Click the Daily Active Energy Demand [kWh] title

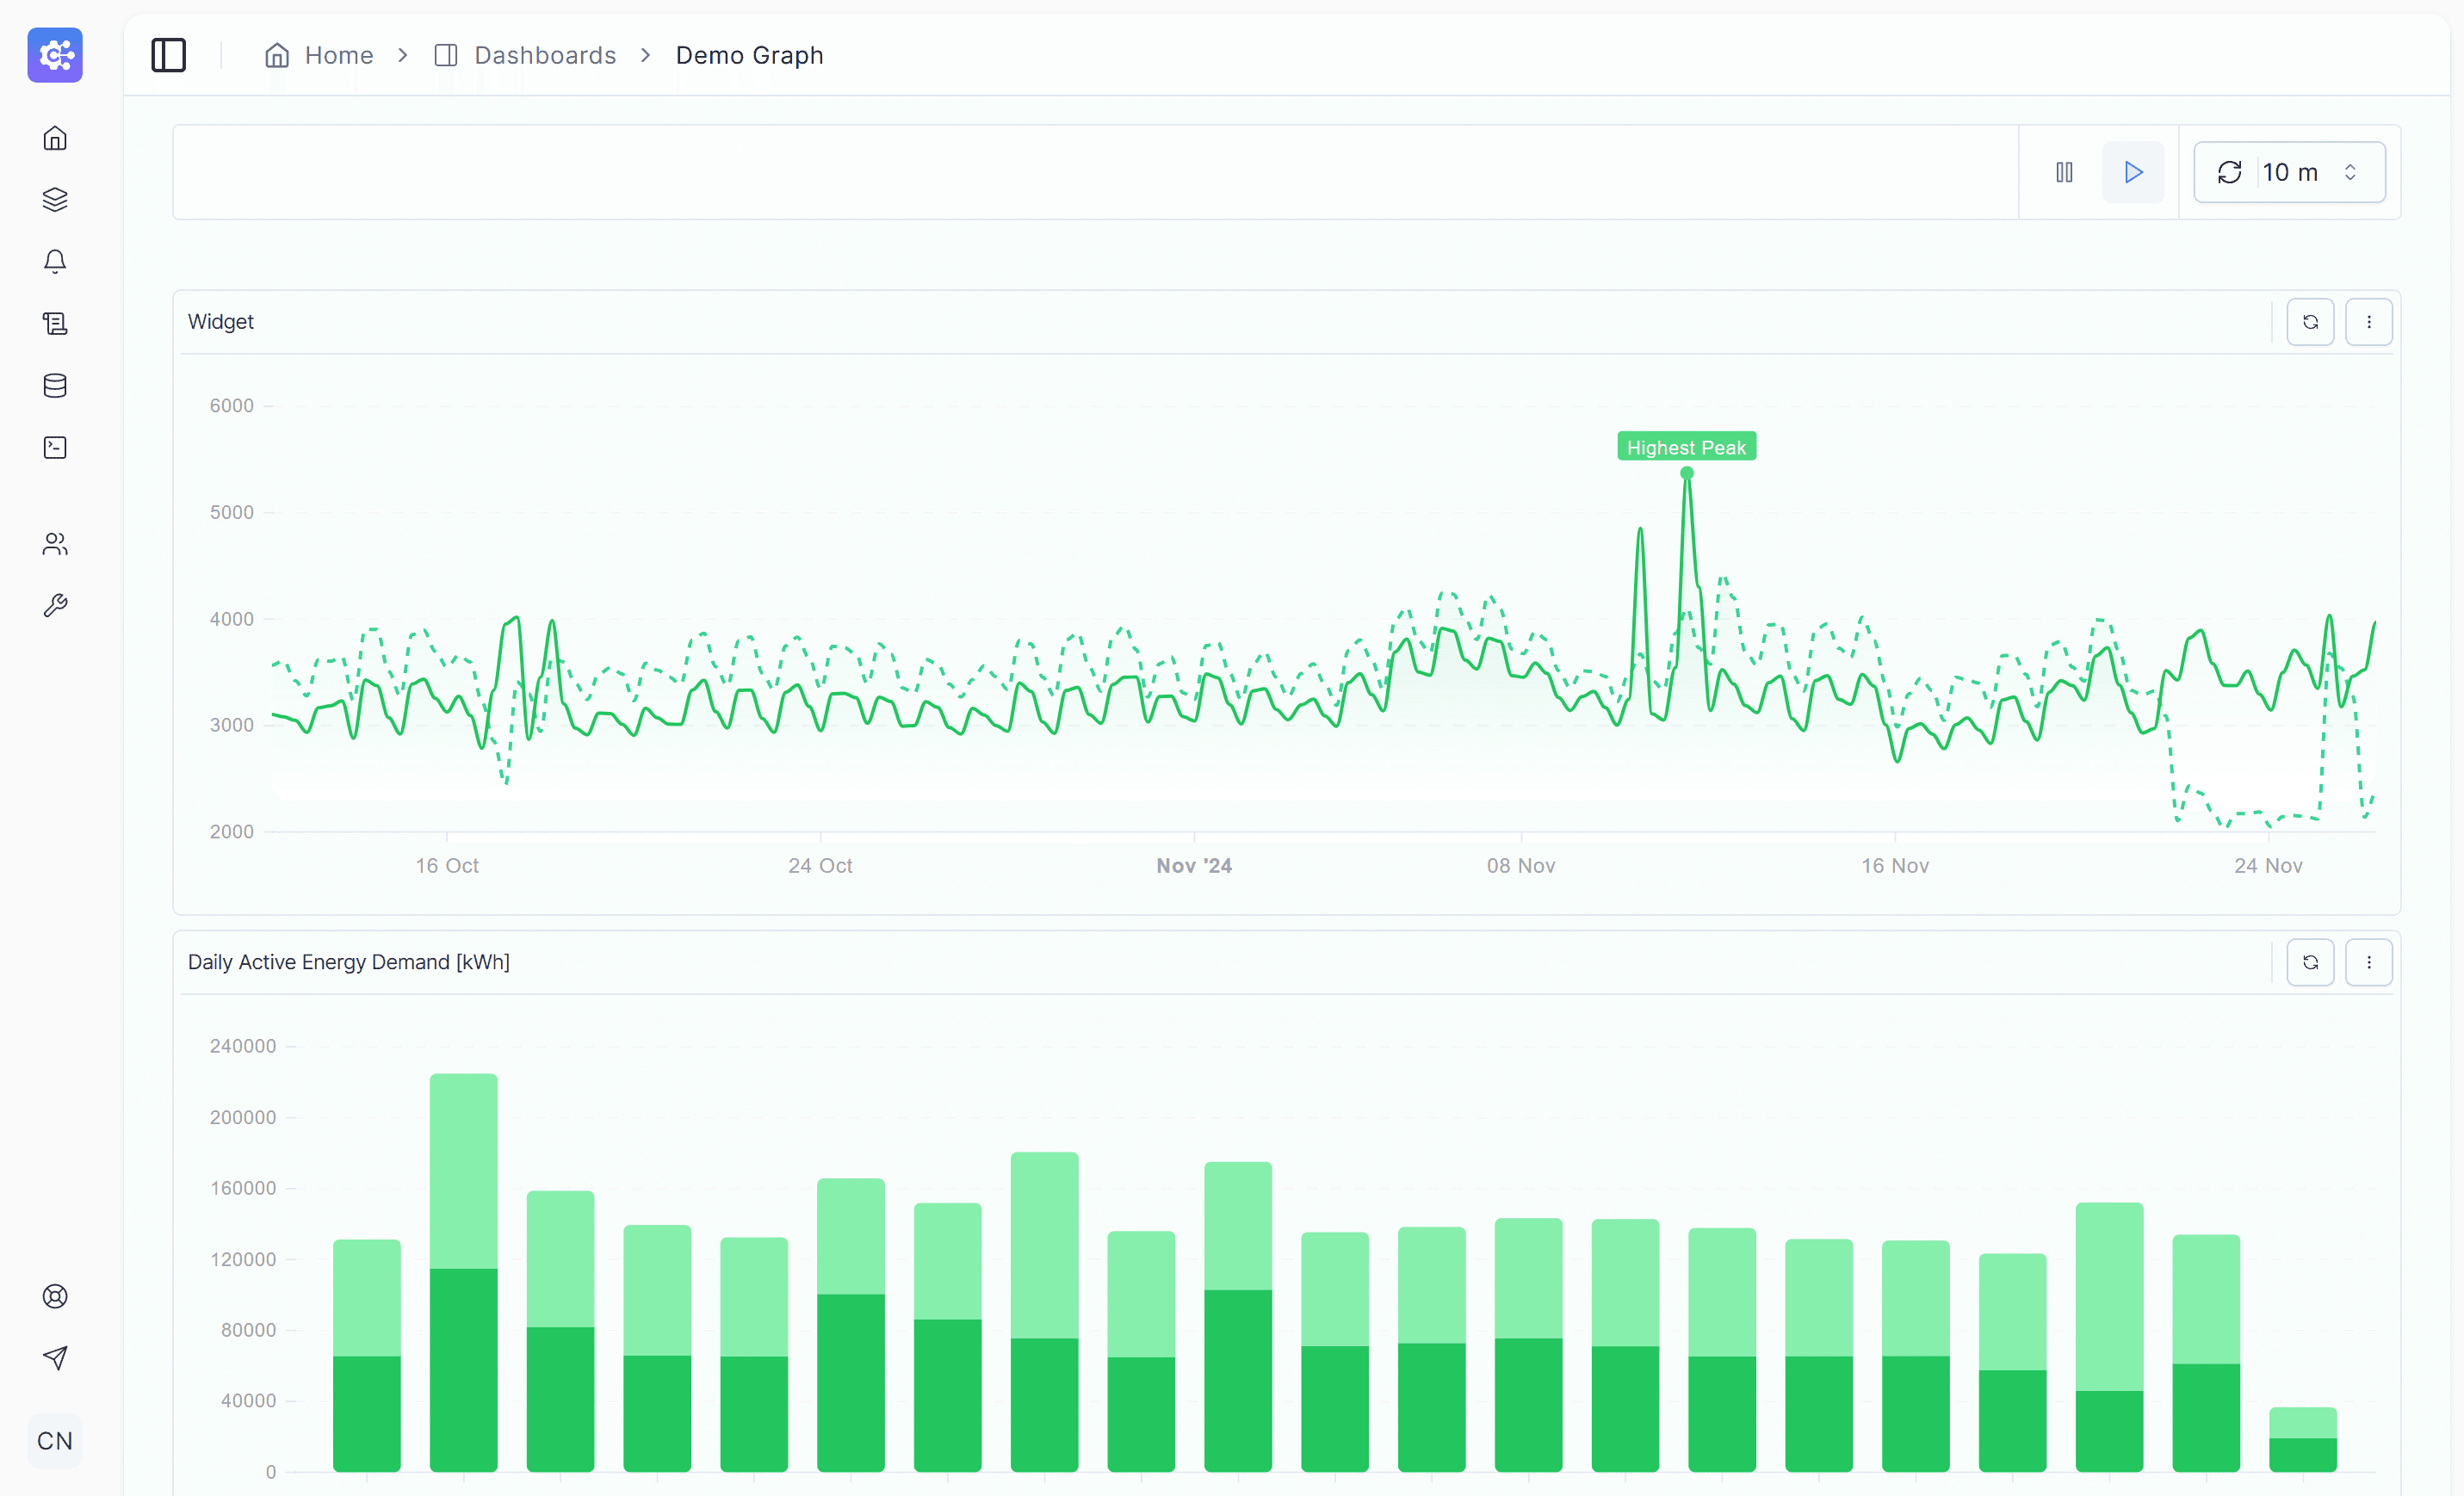349,962
